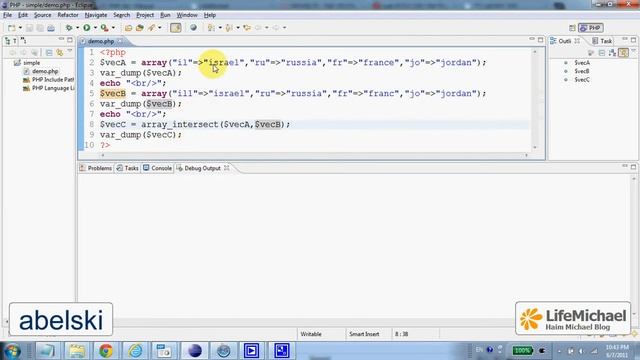
Task: Open the Source menu
Action: [42, 15]
